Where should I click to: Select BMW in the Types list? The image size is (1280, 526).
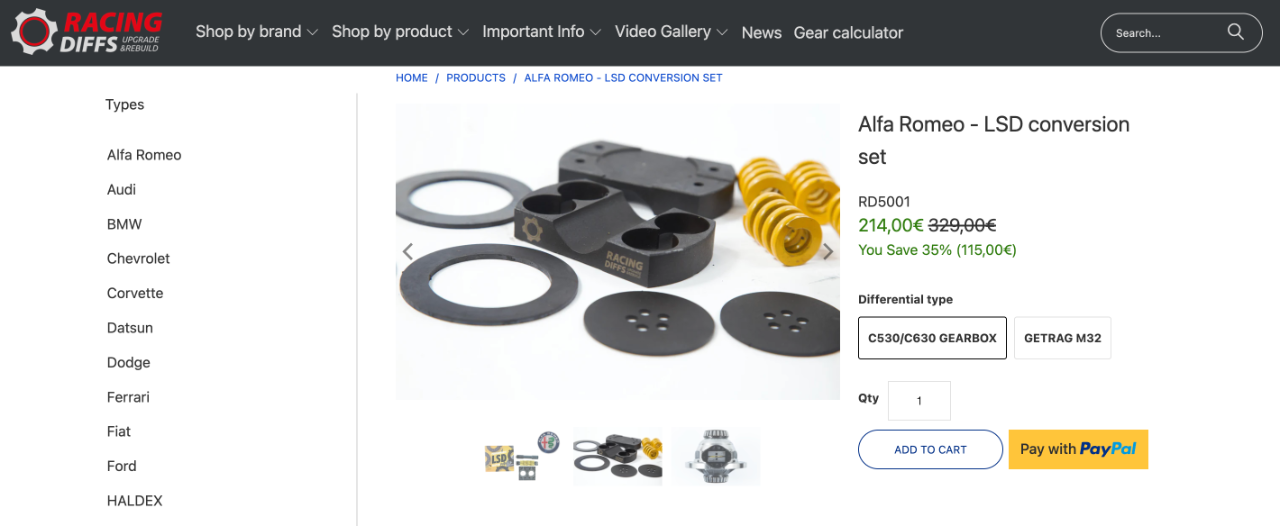(x=125, y=224)
